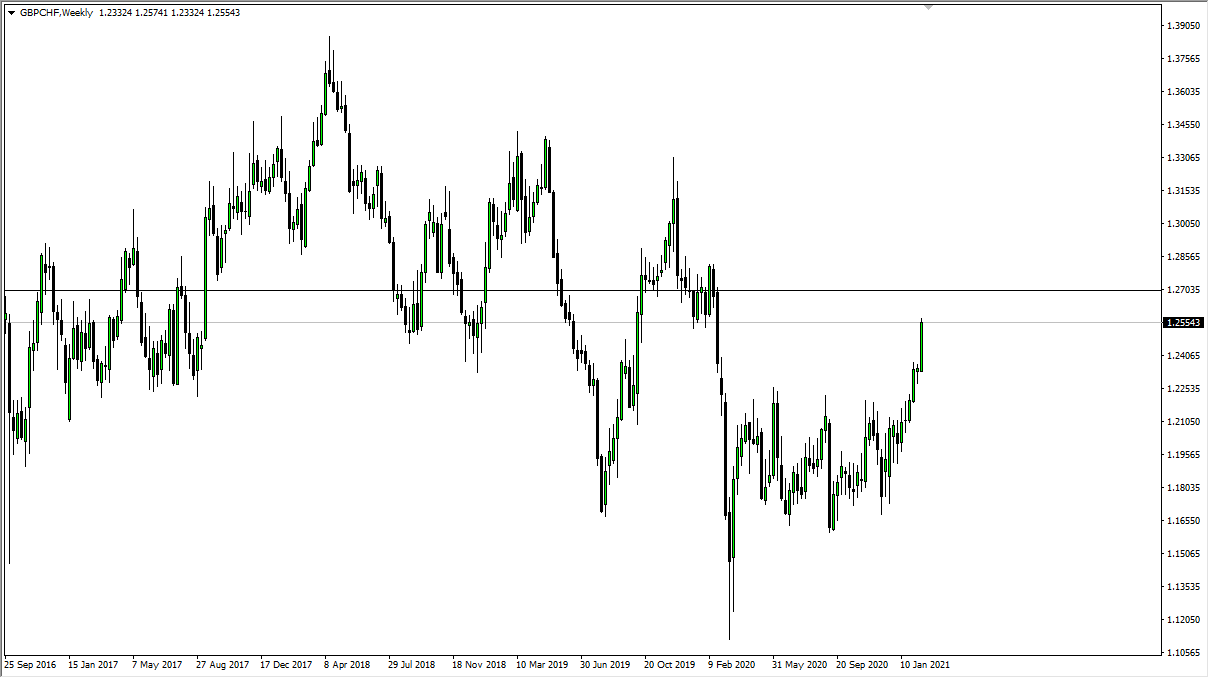The height and width of the screenshot is (678, 1209).
Task: Click the 1.27035 price scale value
Action: tap(1183, 288)
